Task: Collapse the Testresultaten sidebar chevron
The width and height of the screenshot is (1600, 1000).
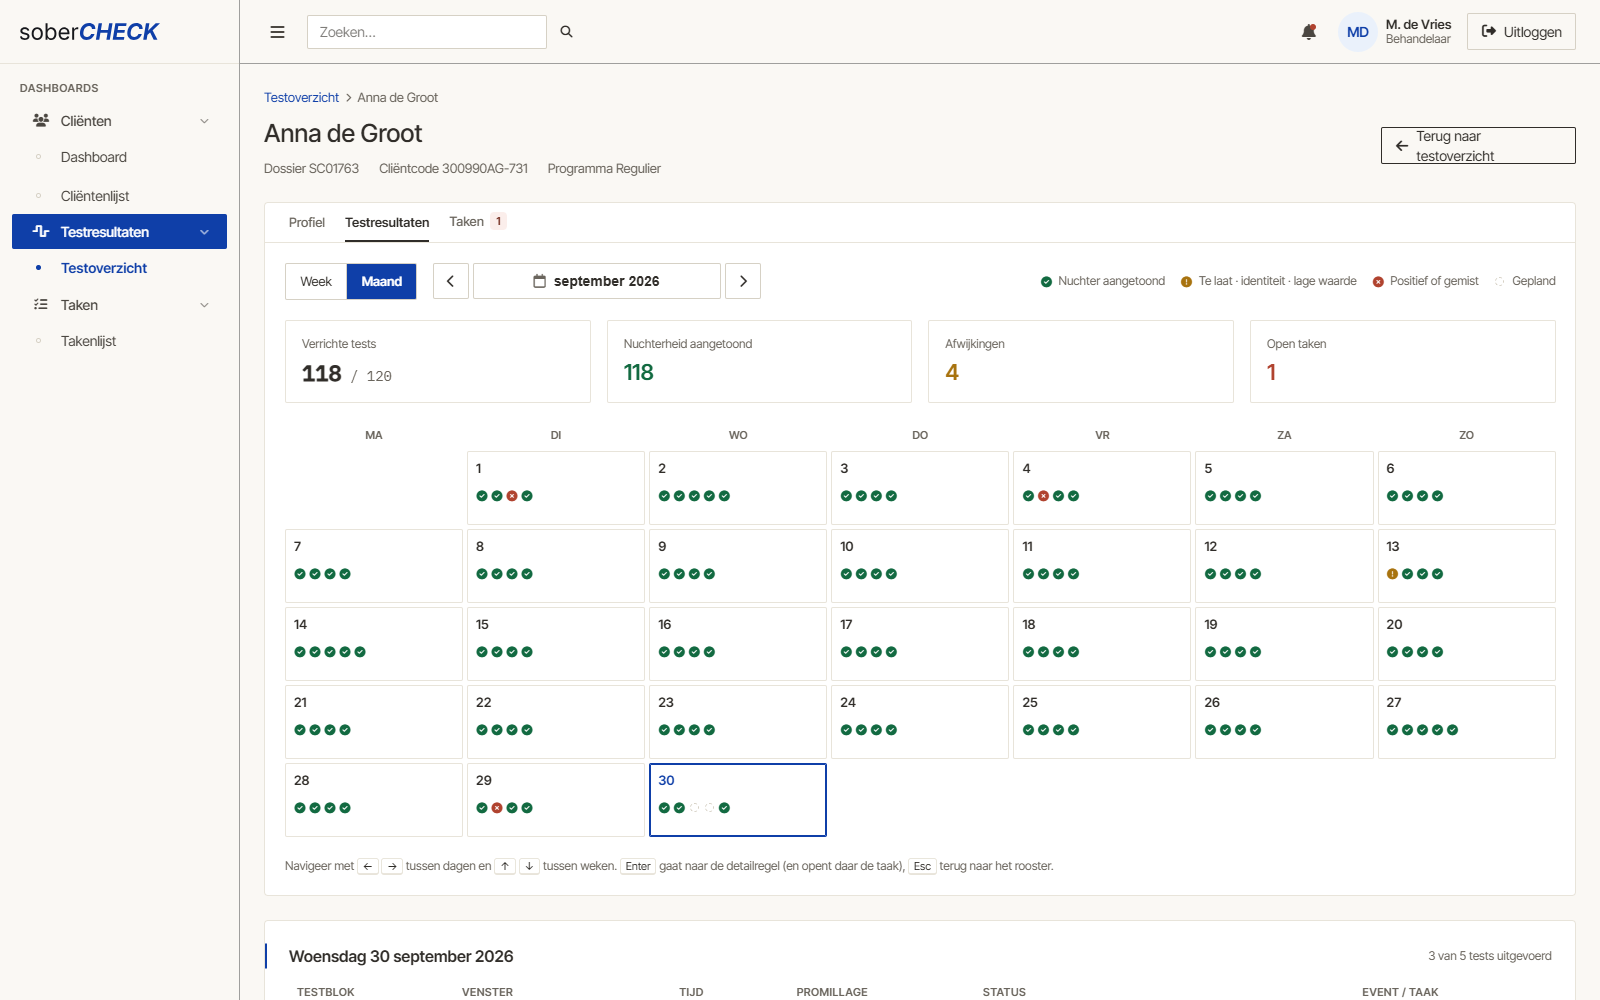Action: [x=204, y=232]
